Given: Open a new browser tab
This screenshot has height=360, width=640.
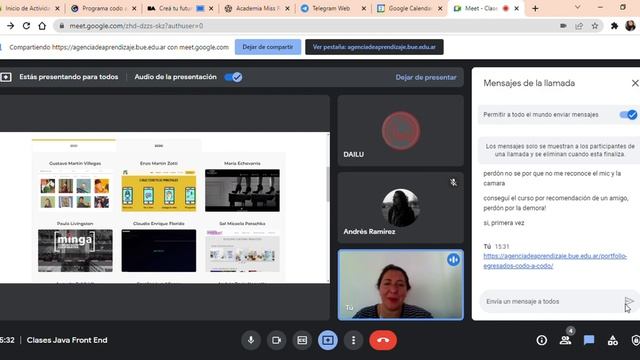Looking at the screenshot, I should pos(535,8).
